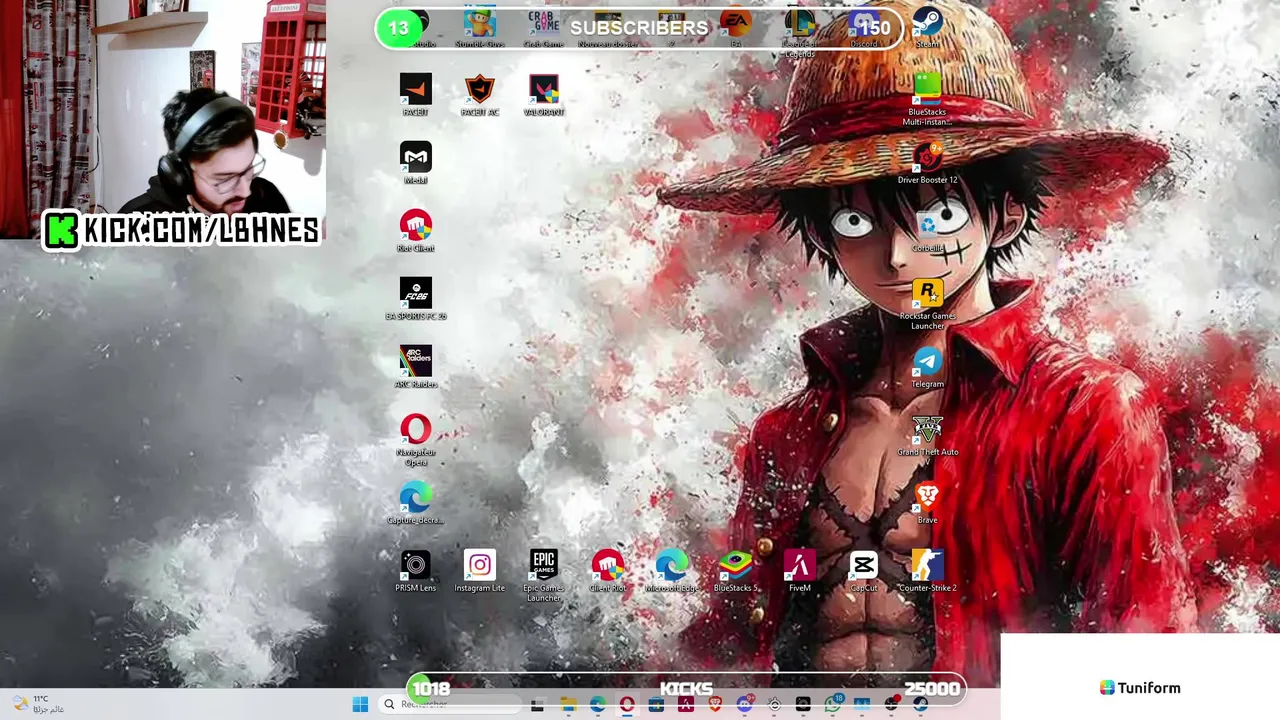Open the ARC Raiders desktop icon
The height and width of the screenshot is (720, 1280).
(x=415, y=368)
